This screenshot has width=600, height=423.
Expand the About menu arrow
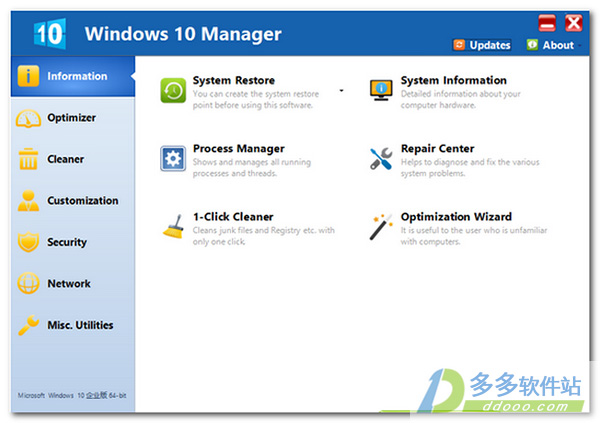[580, 46]
